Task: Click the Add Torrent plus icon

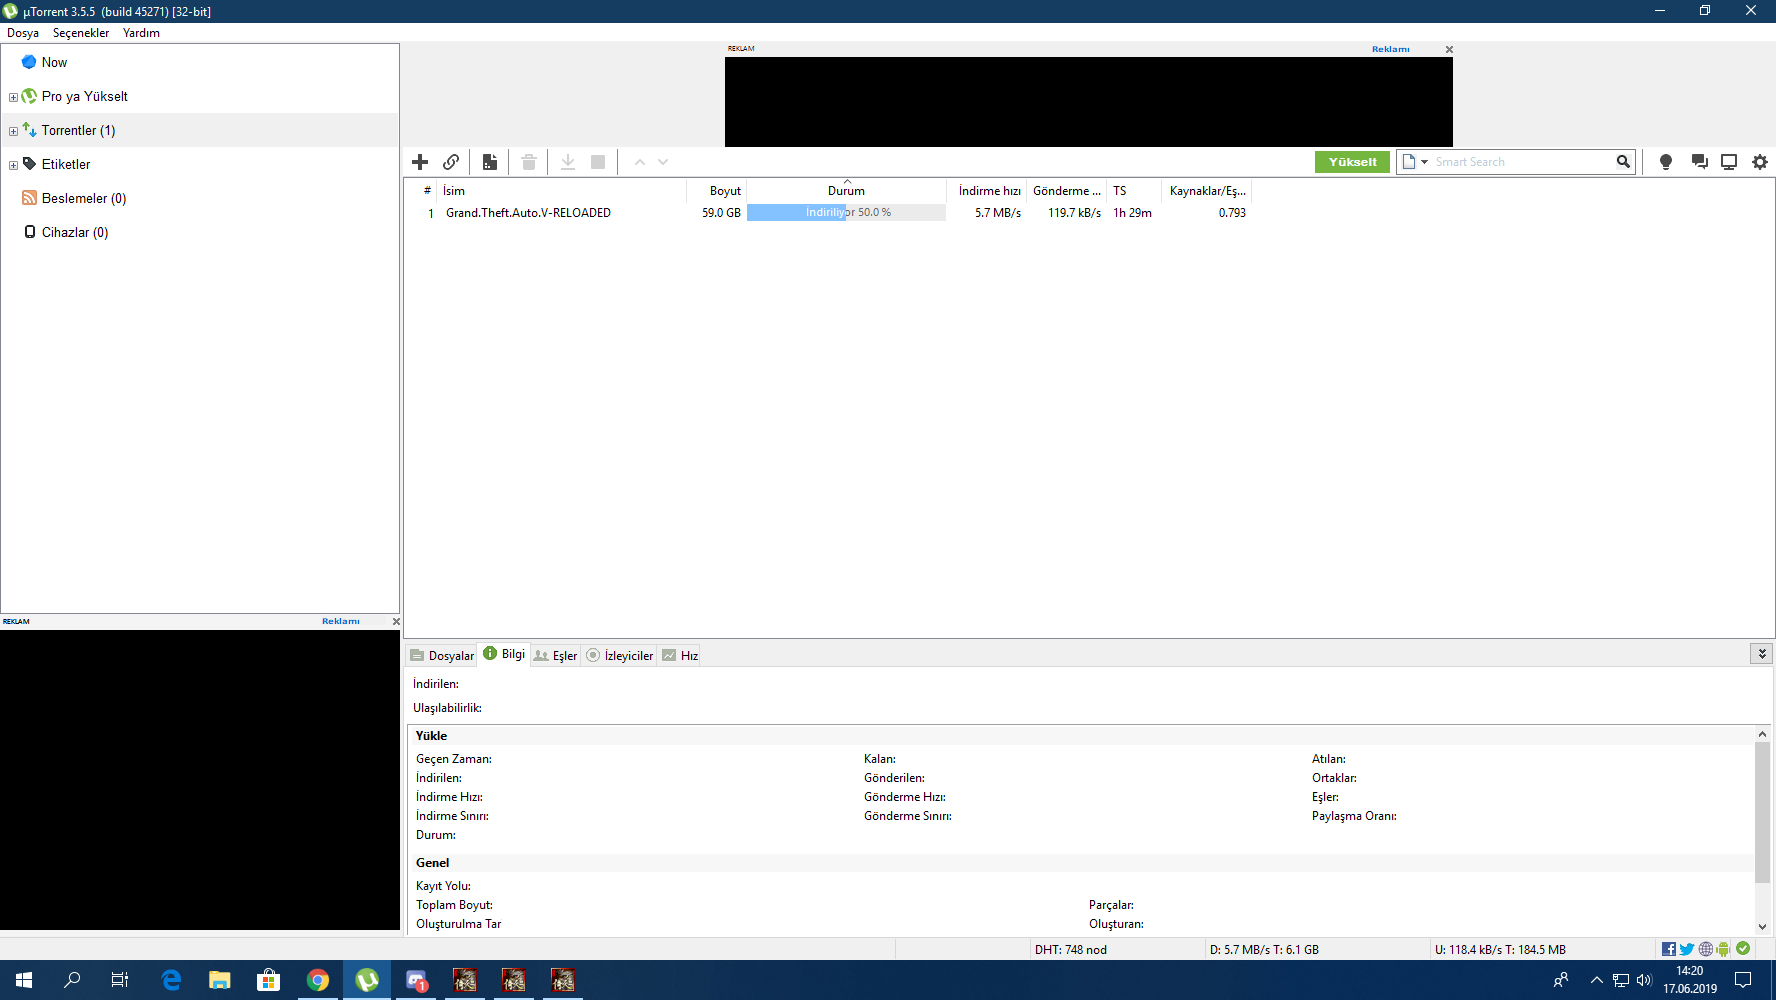Action: 420,162
